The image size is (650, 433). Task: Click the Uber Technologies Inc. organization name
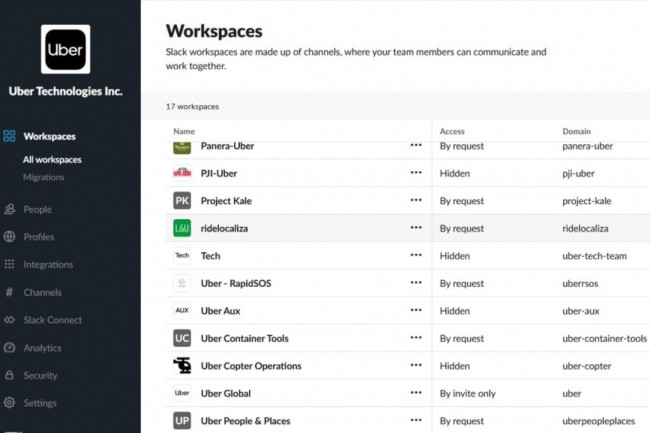click(x=65, y=91)
